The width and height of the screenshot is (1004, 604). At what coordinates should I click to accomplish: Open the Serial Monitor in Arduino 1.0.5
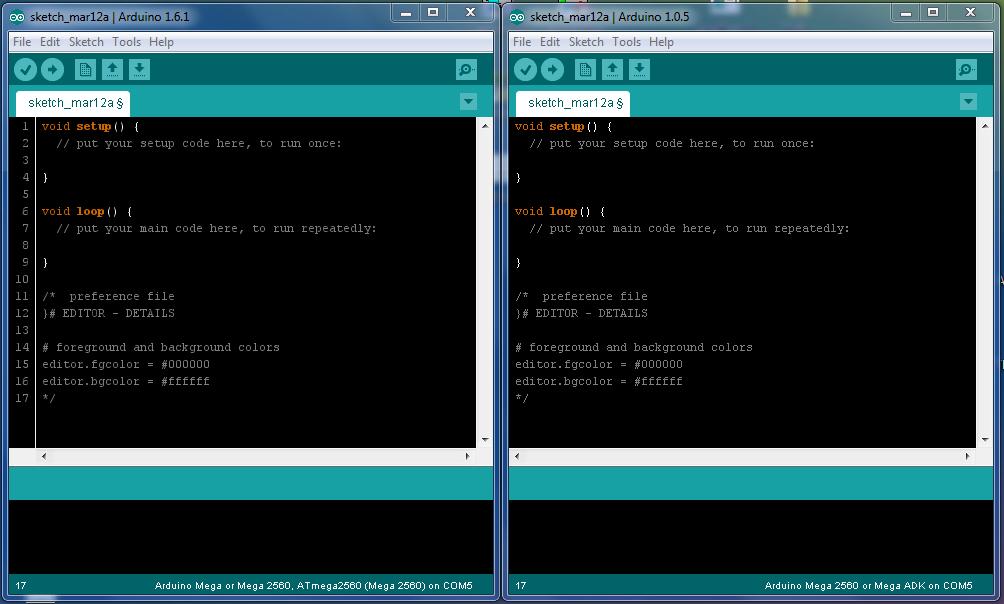[964, 69]
